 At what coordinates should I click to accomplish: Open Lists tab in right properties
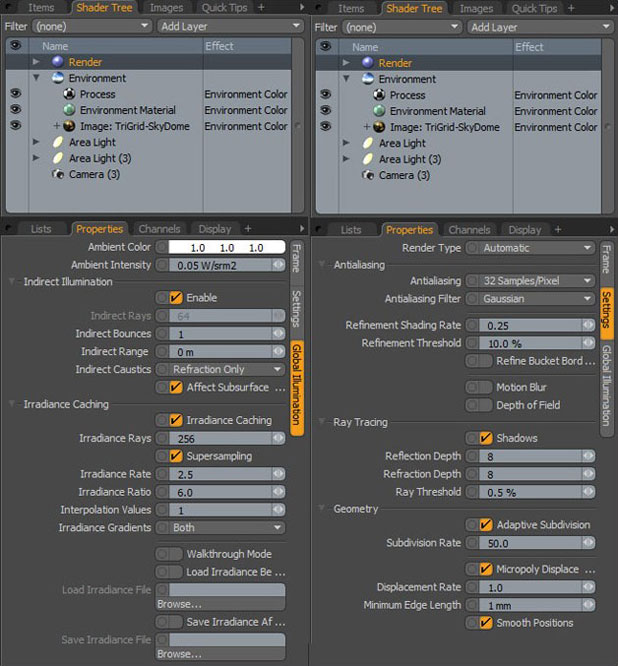coord(351,230)
